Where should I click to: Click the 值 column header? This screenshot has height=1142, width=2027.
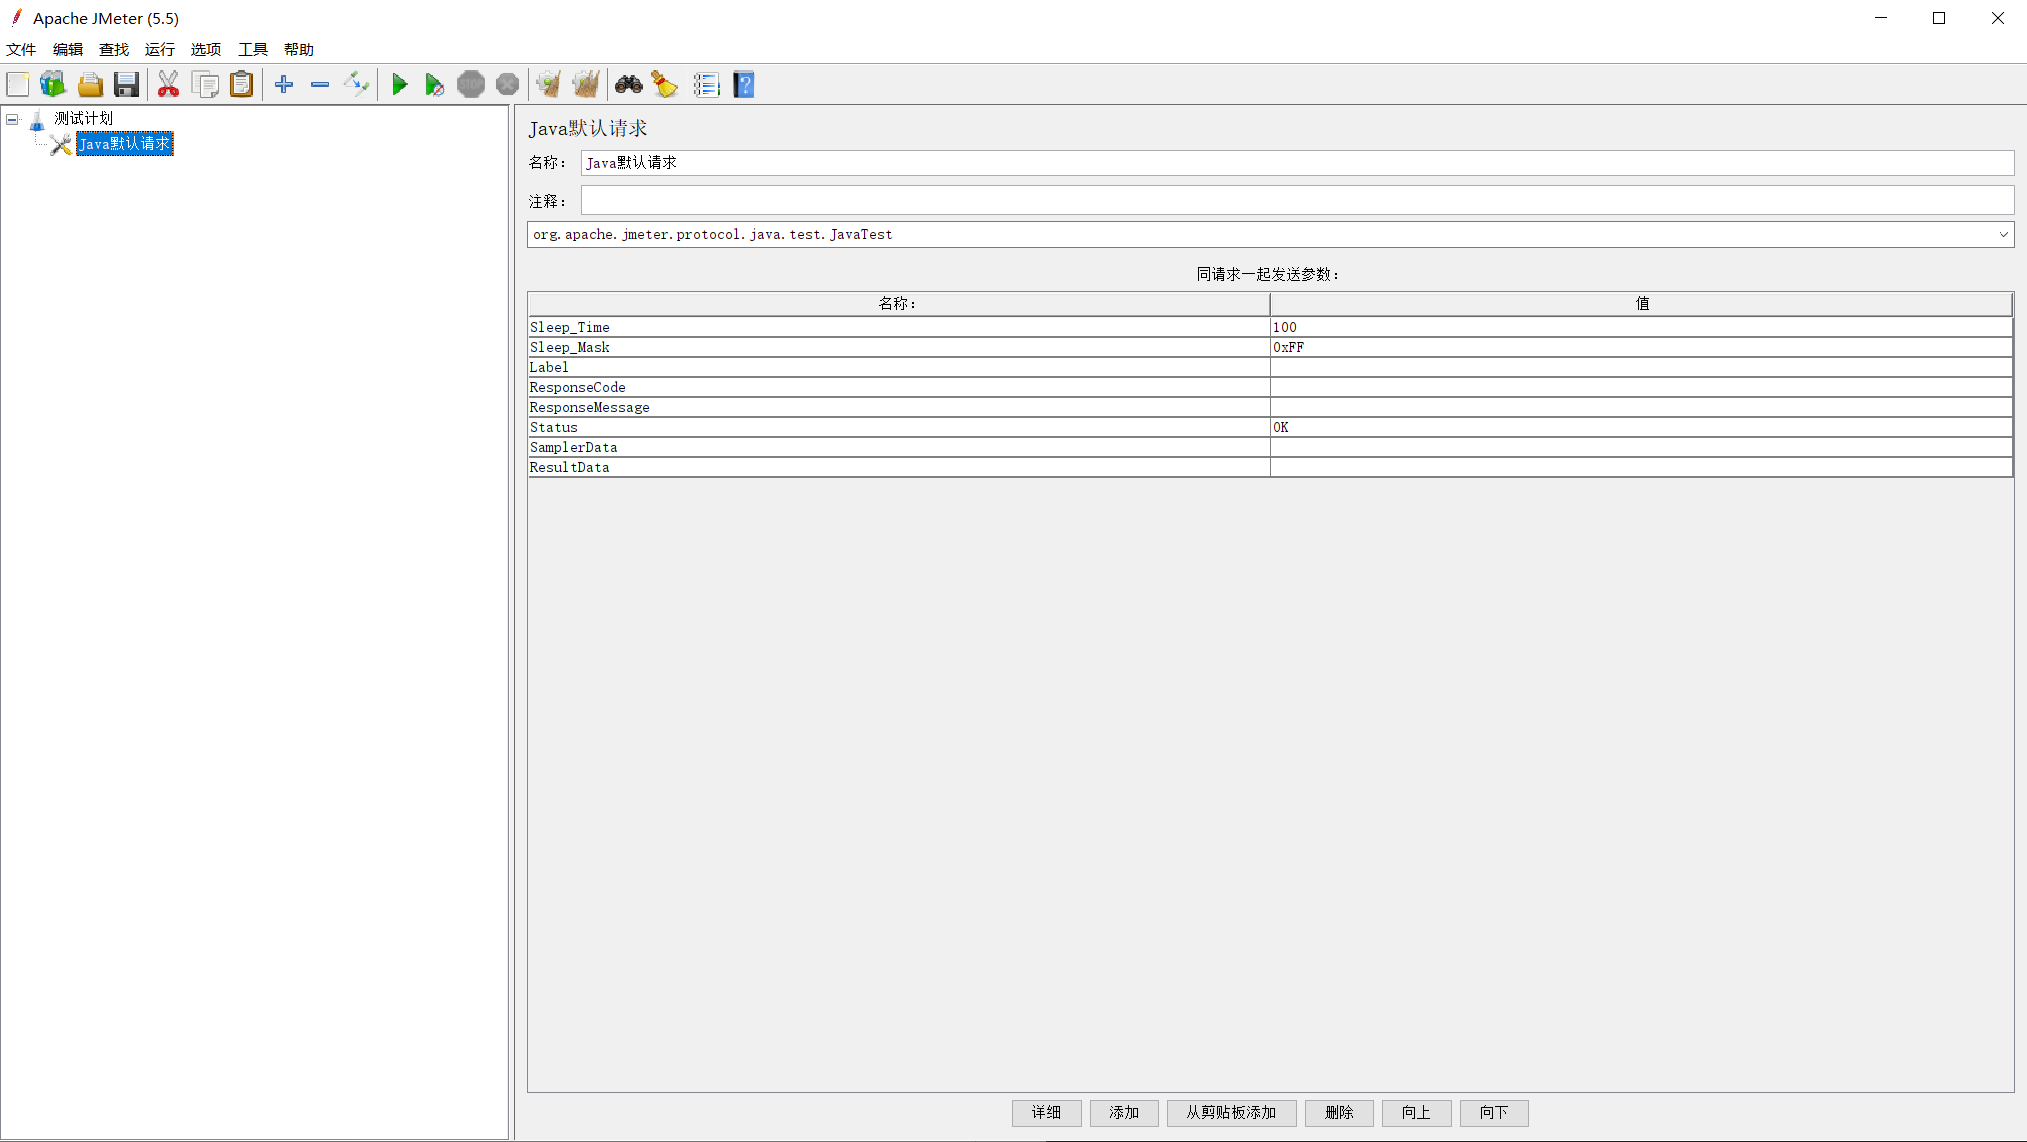[x=1641, y=304]
